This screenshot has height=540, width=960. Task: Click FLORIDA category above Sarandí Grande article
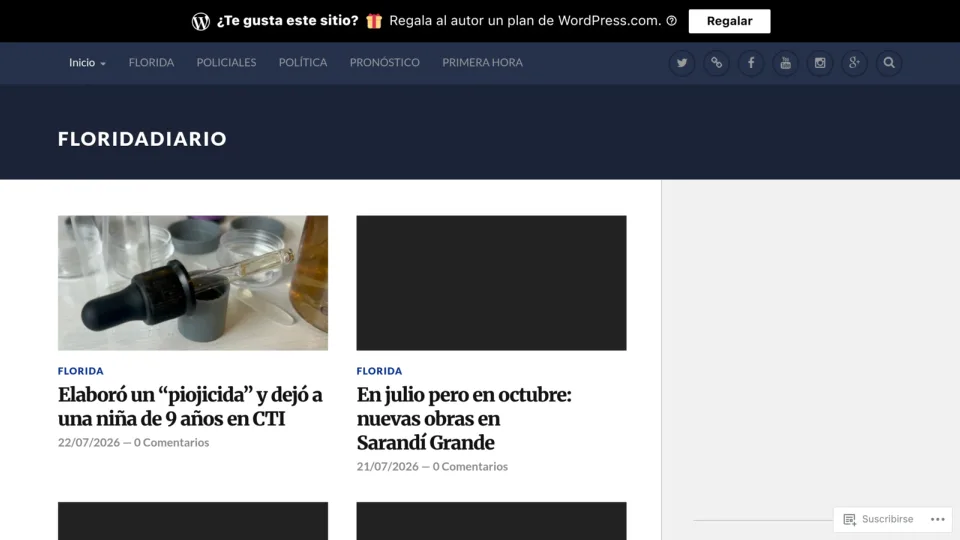click(380, 371)
